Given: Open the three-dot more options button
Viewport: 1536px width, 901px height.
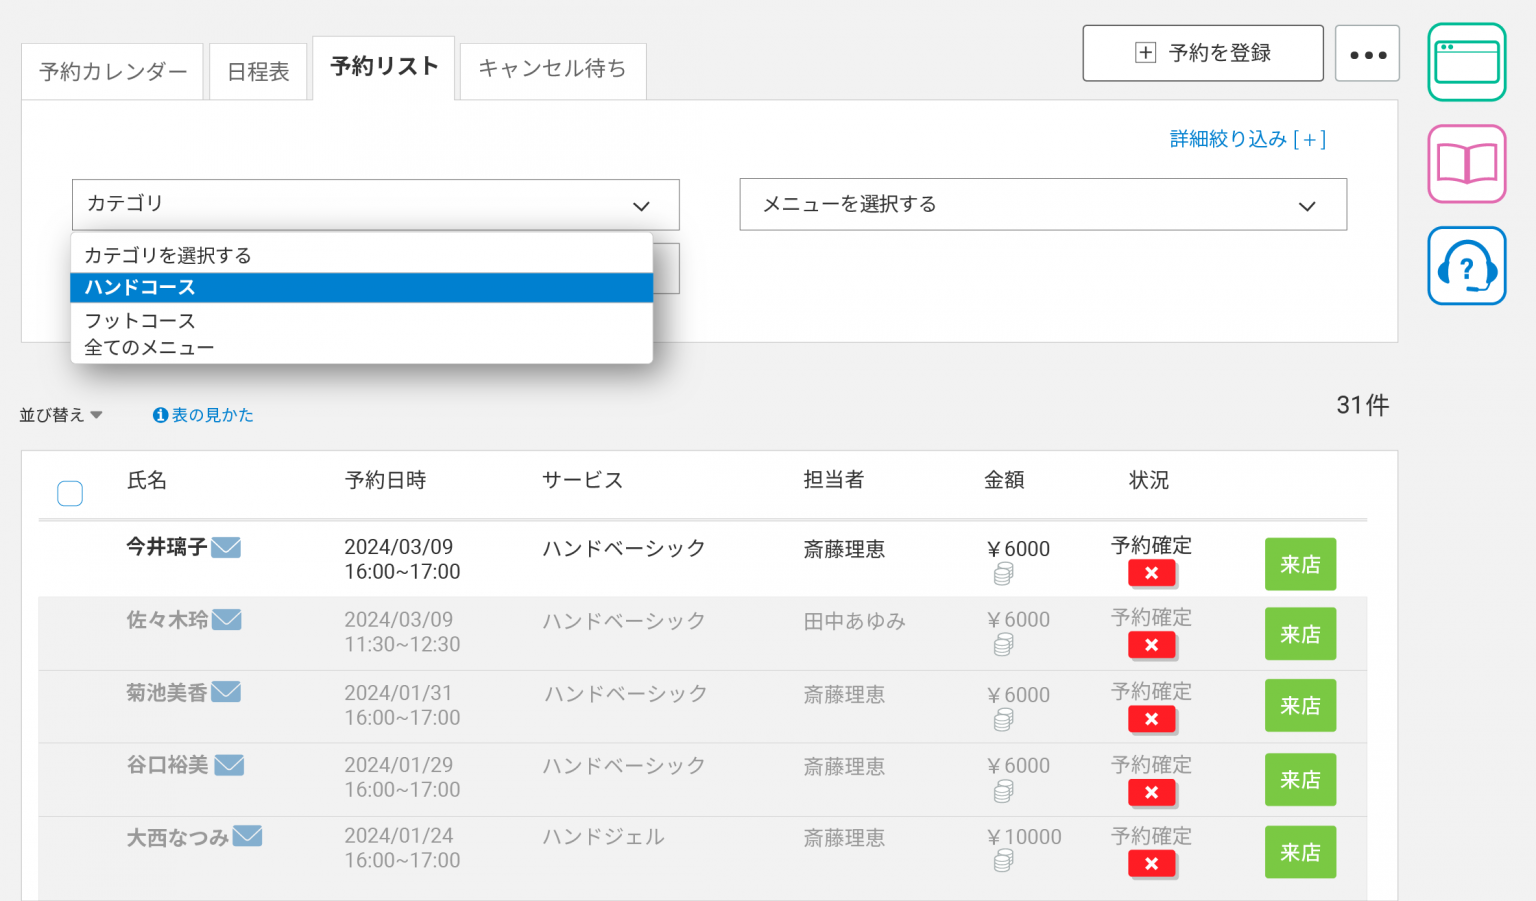Looking at the screenshot, I should tap(1367, 54).
